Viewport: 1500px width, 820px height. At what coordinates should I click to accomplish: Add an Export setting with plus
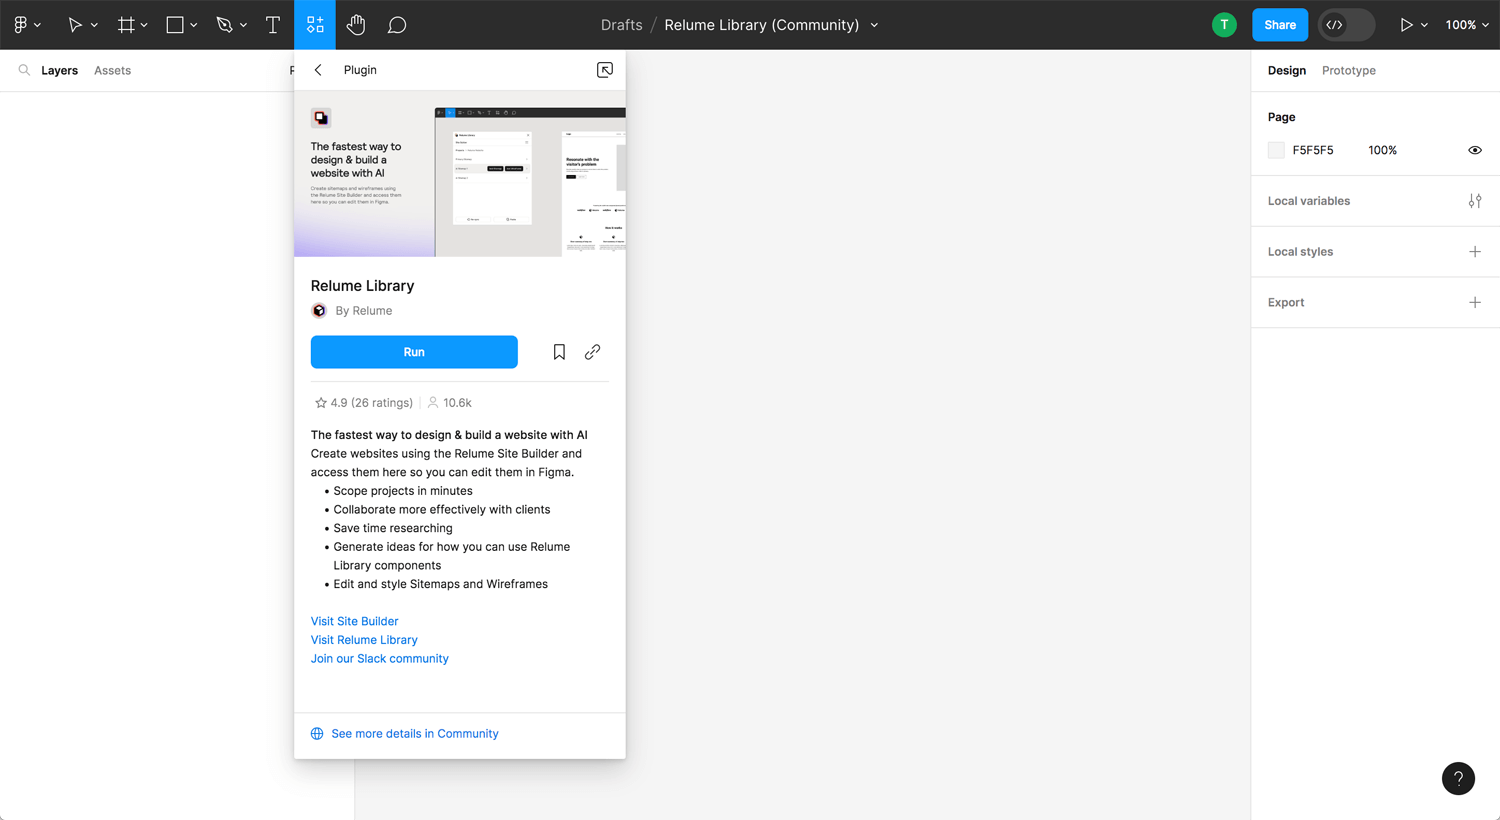coord(1475,302)
